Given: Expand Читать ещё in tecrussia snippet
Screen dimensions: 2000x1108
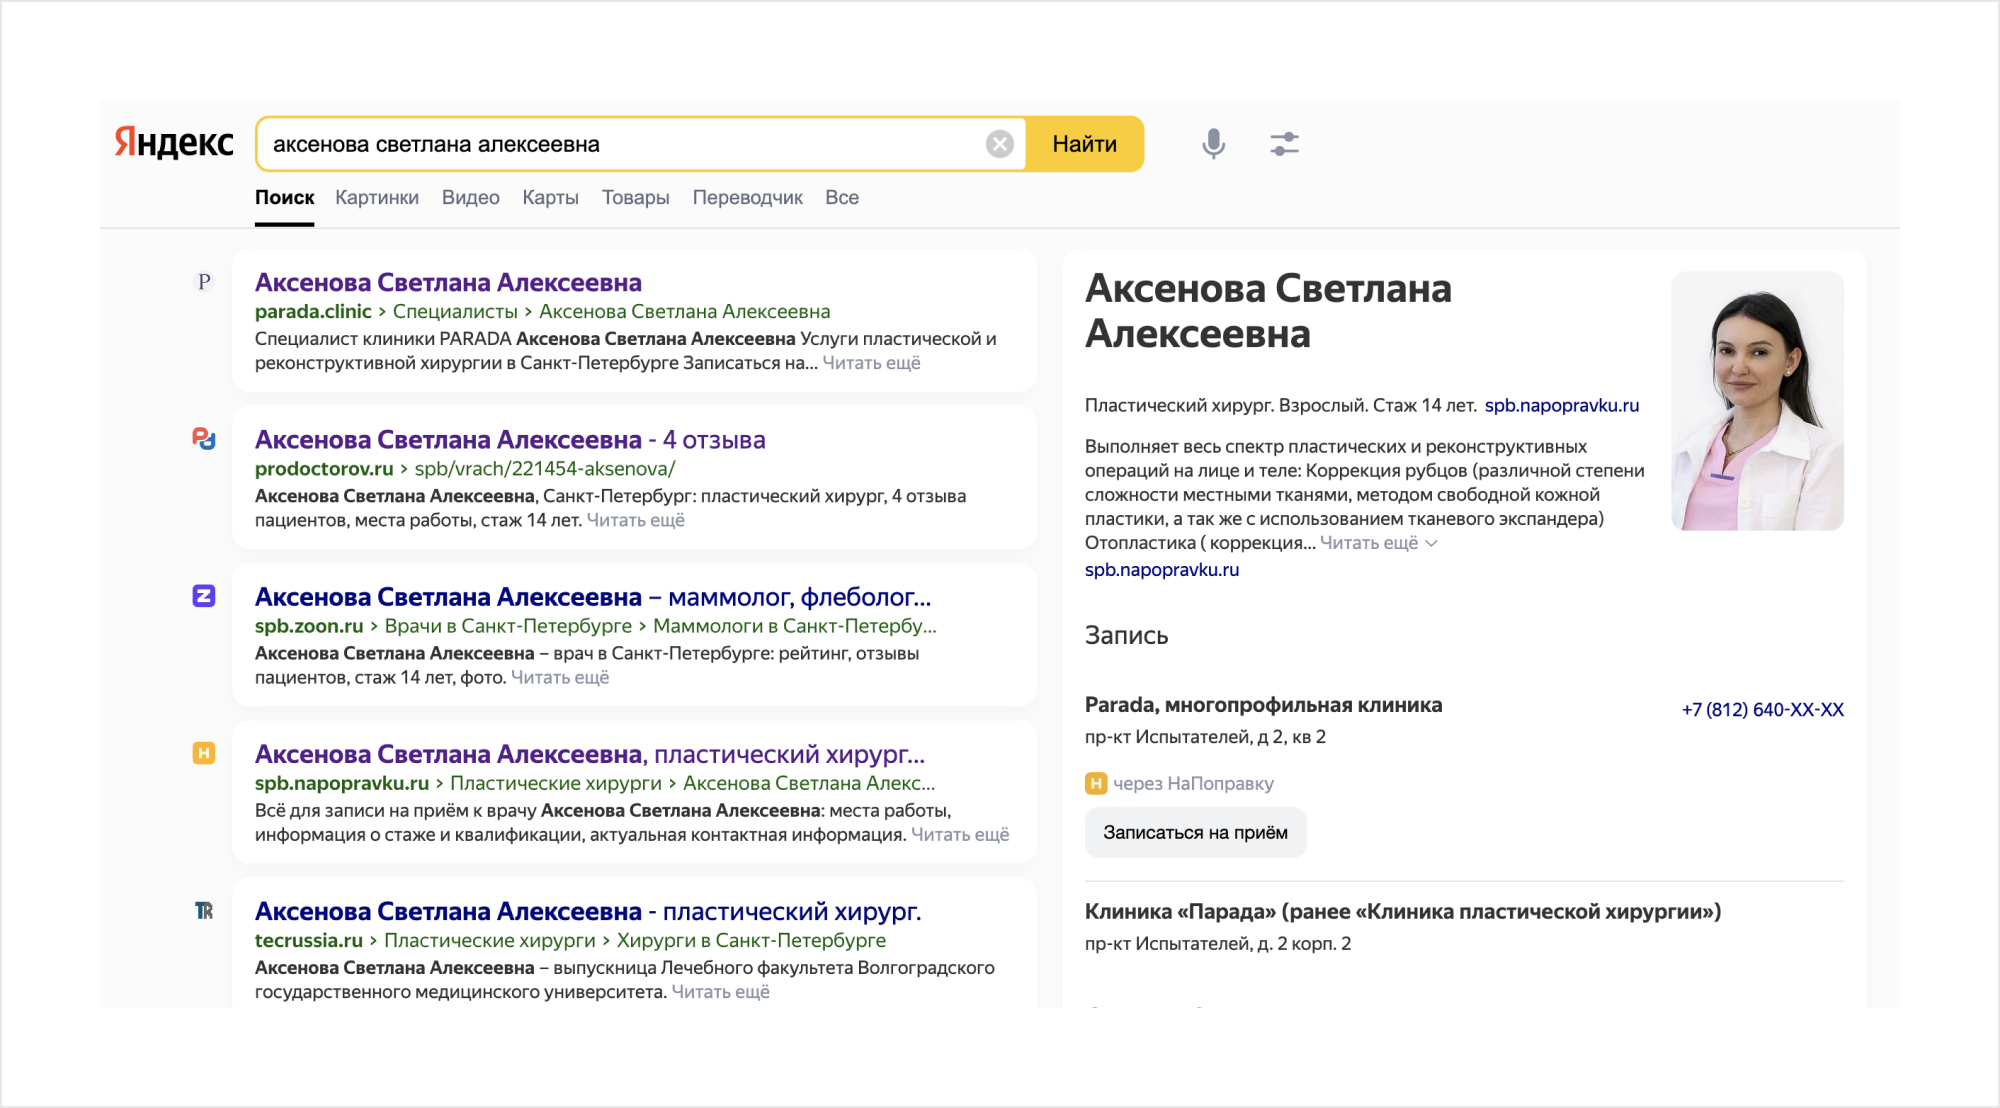Looking at the screenshot, I should 720,990.
